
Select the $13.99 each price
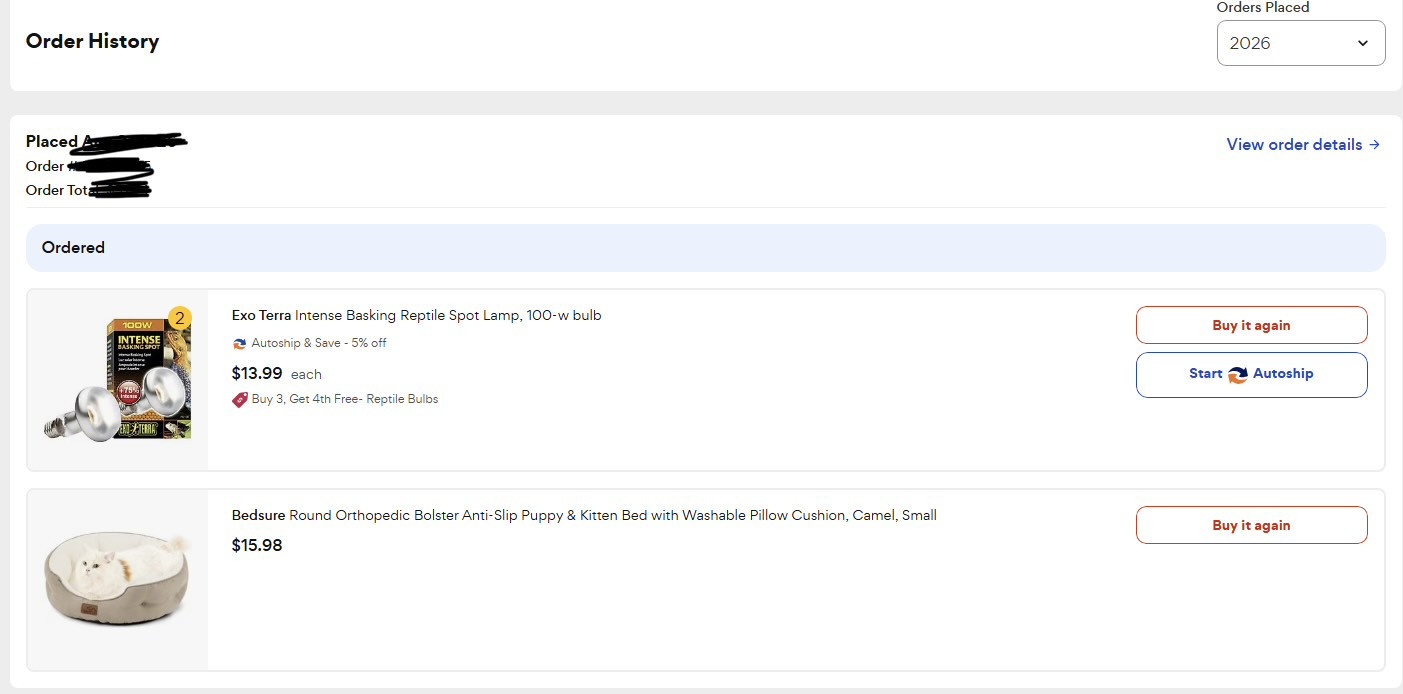point(277,373)
